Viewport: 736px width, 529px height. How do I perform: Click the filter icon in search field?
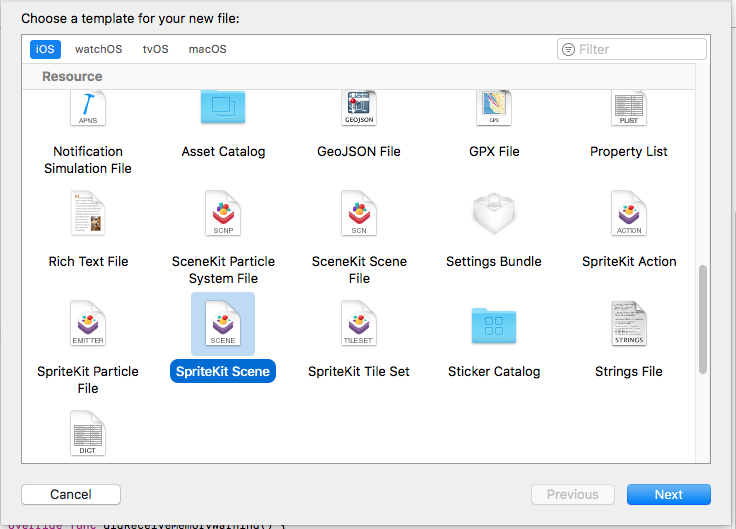coord(568,49)
